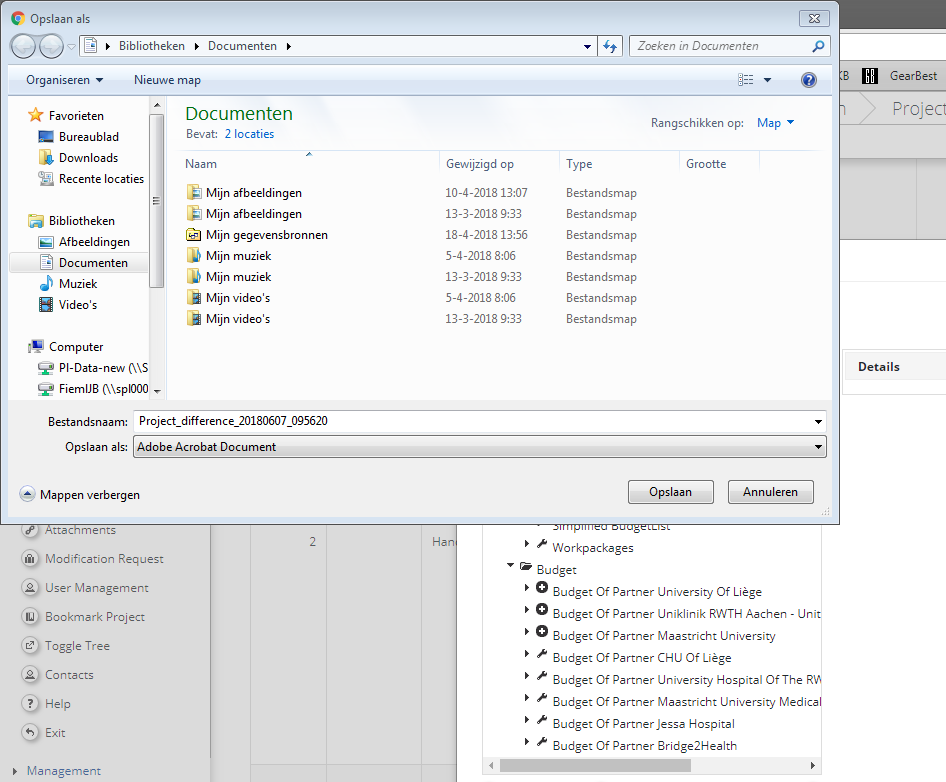Click the Annuleren button
Viewport: 946px width, 782px height.
point(770,492)
